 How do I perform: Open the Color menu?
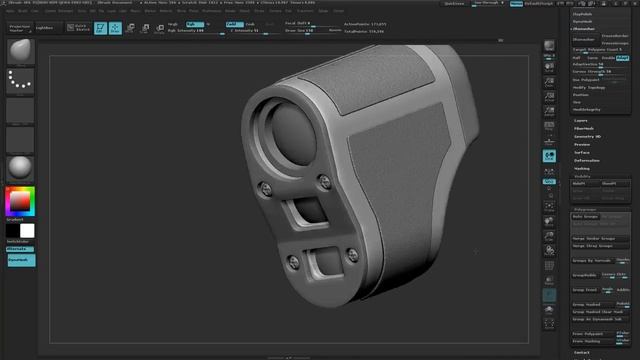(x=35, y=11)
